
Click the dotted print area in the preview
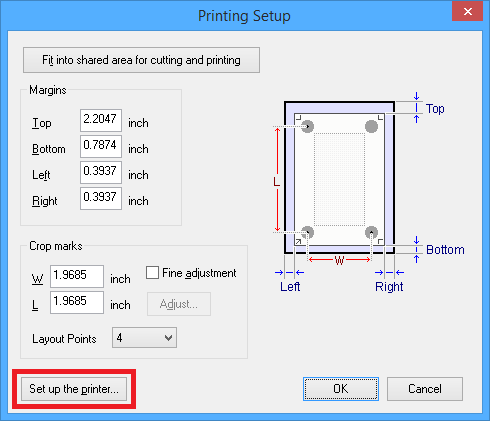pos(339,179)
